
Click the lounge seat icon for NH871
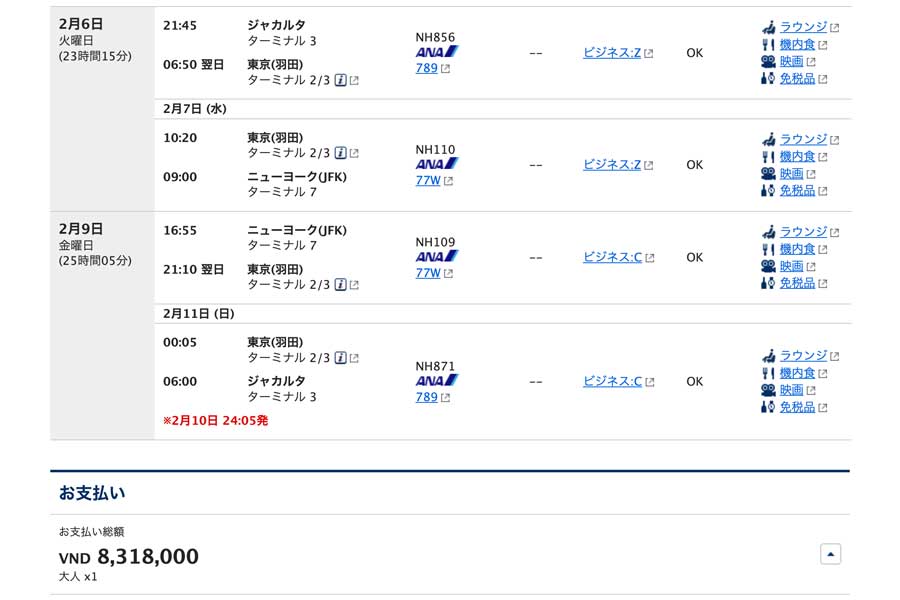tap(769, 356)
